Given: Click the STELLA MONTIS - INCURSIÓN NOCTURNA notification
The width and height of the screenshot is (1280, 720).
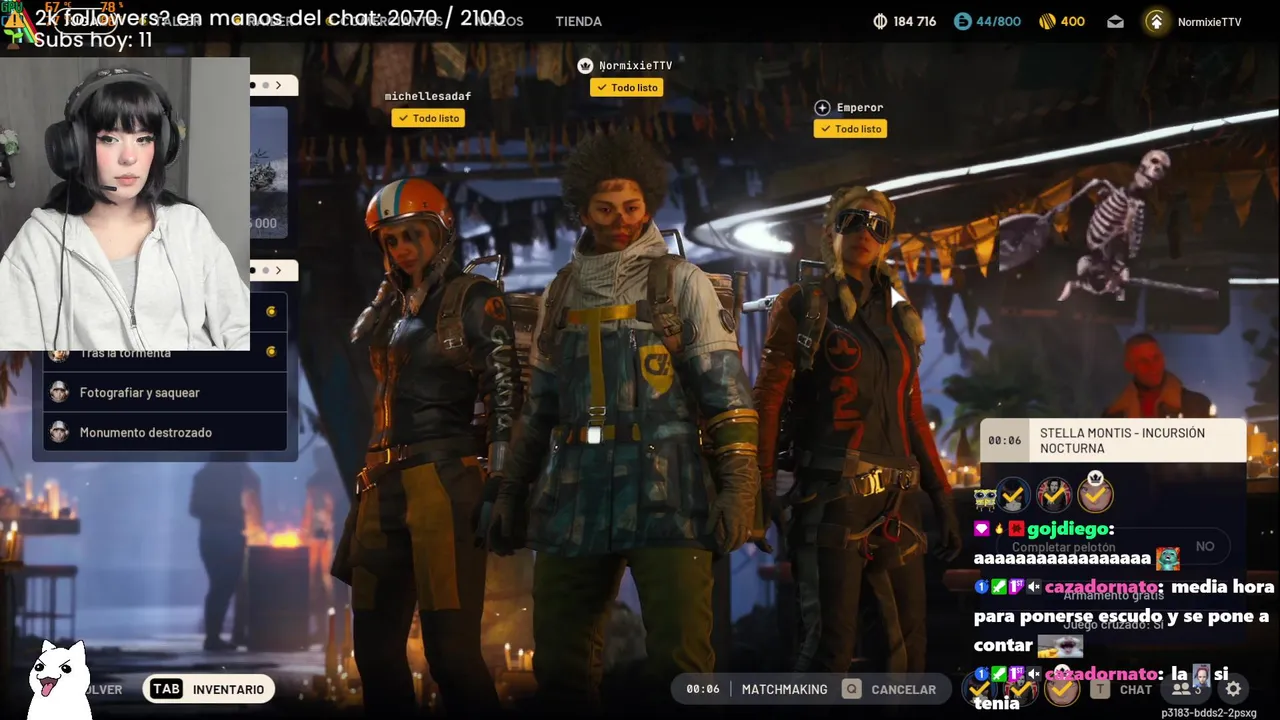Looking at the screenshot, I should point(1113,441).
